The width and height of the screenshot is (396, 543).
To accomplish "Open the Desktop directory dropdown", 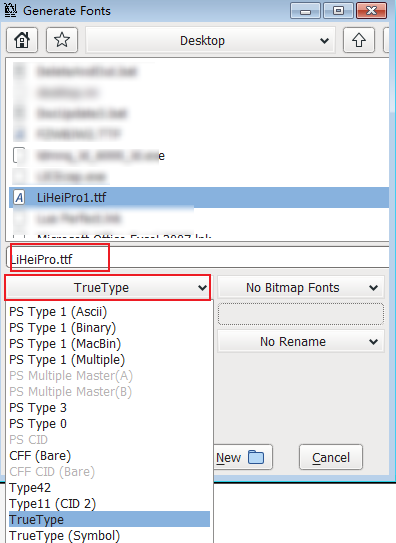I will pyautogui.click(x=210, y=41).
